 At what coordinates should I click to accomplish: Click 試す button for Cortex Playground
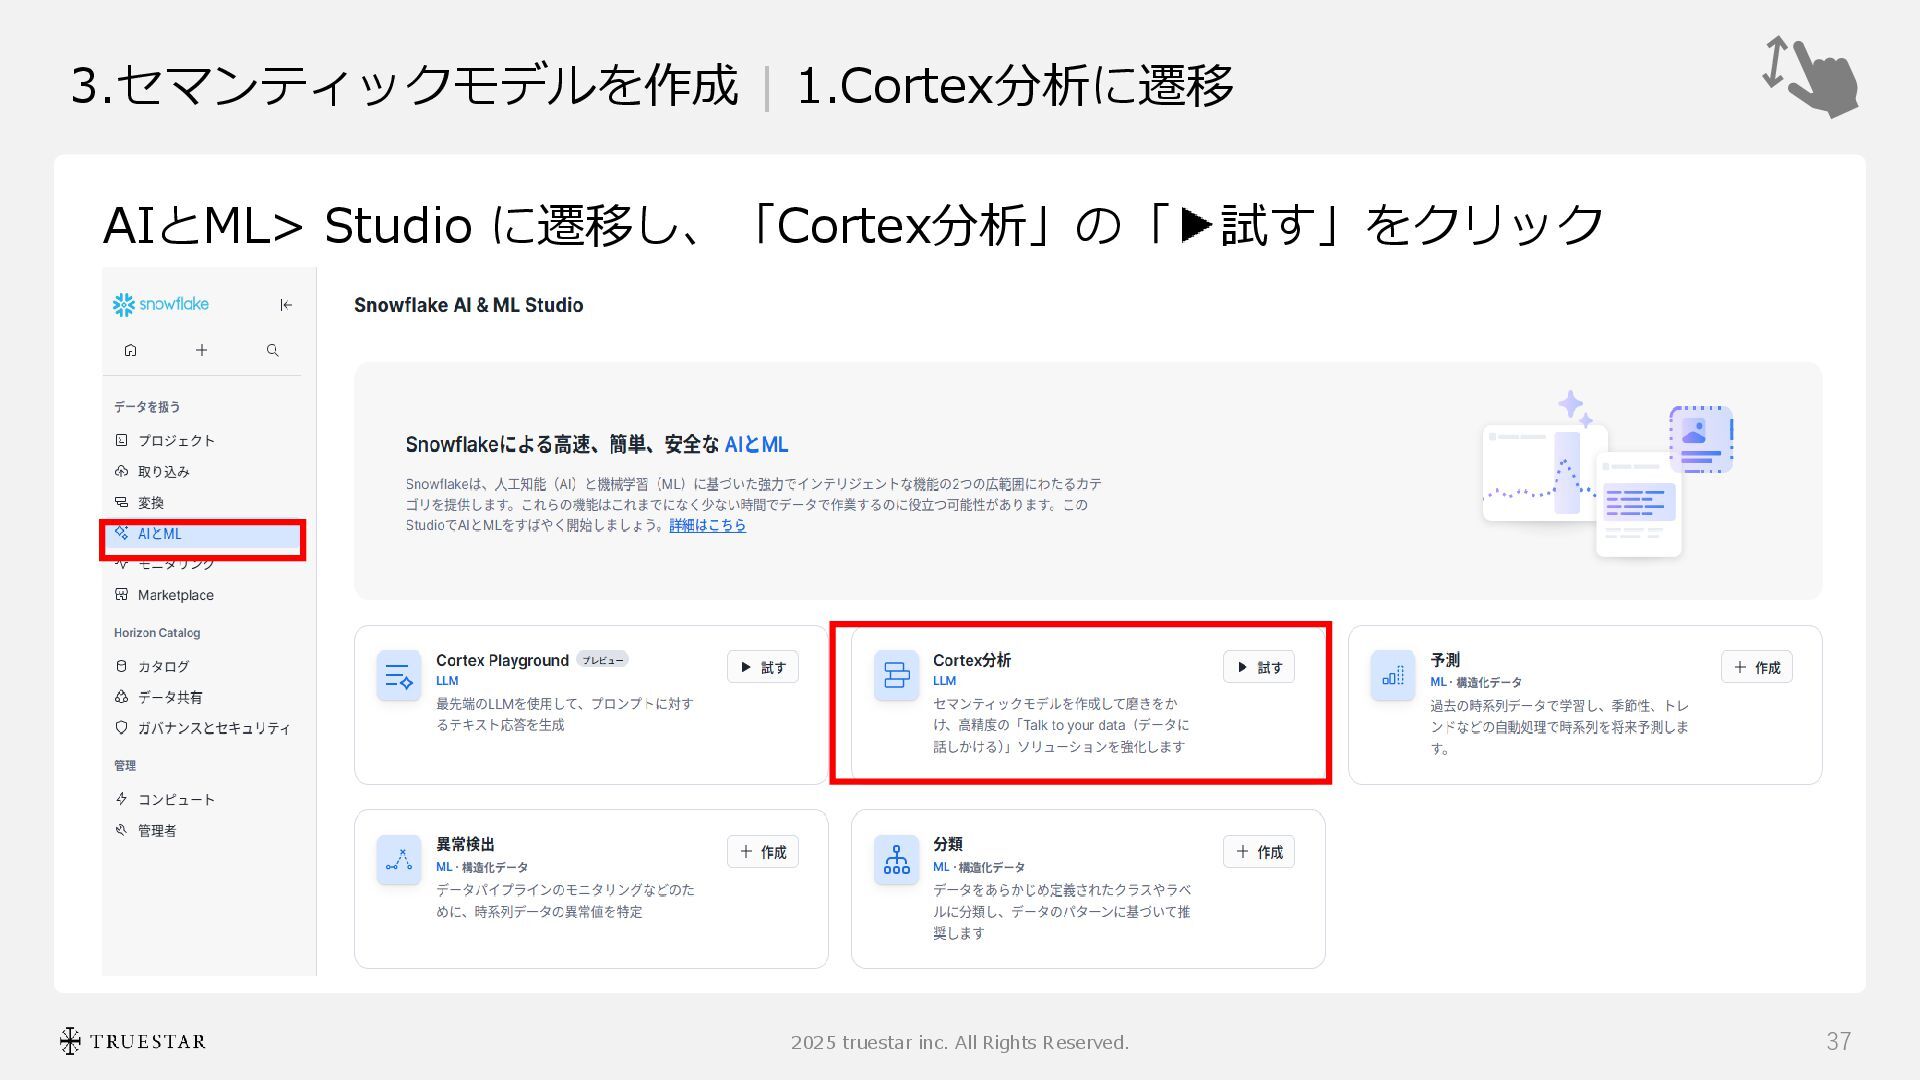point(762,667)
